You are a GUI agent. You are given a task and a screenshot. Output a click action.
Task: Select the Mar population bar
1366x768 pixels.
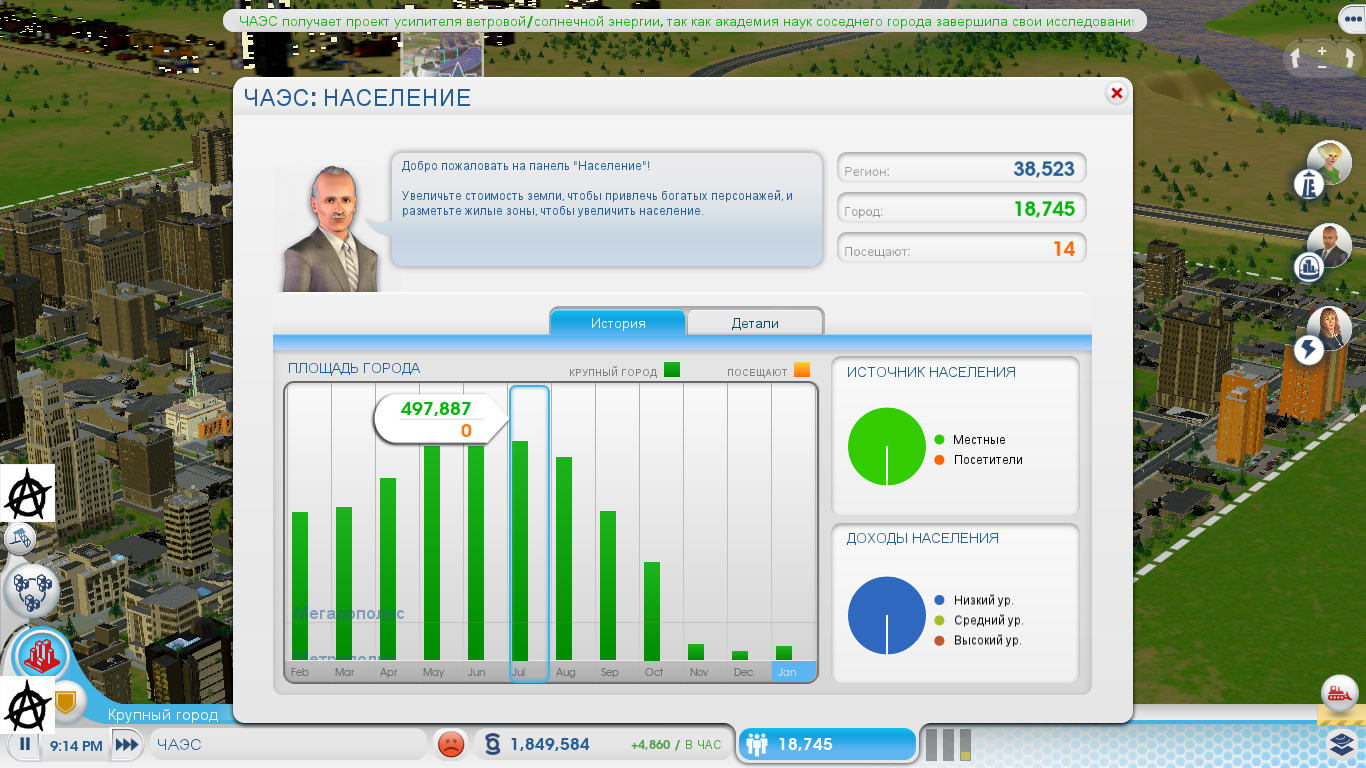coord(344,584)
